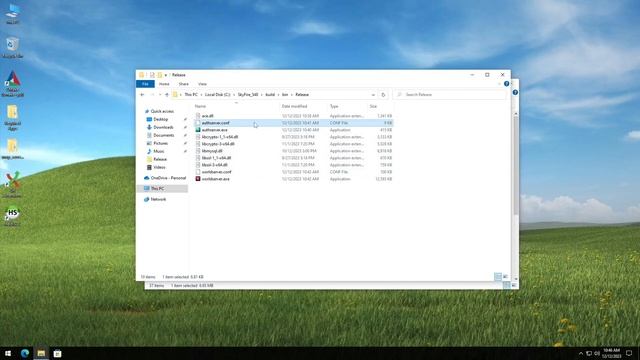The height and width of the screenshot is (360, 640).
Task: Click the back window's vertical scrollbar
Action: pos(516,165)
